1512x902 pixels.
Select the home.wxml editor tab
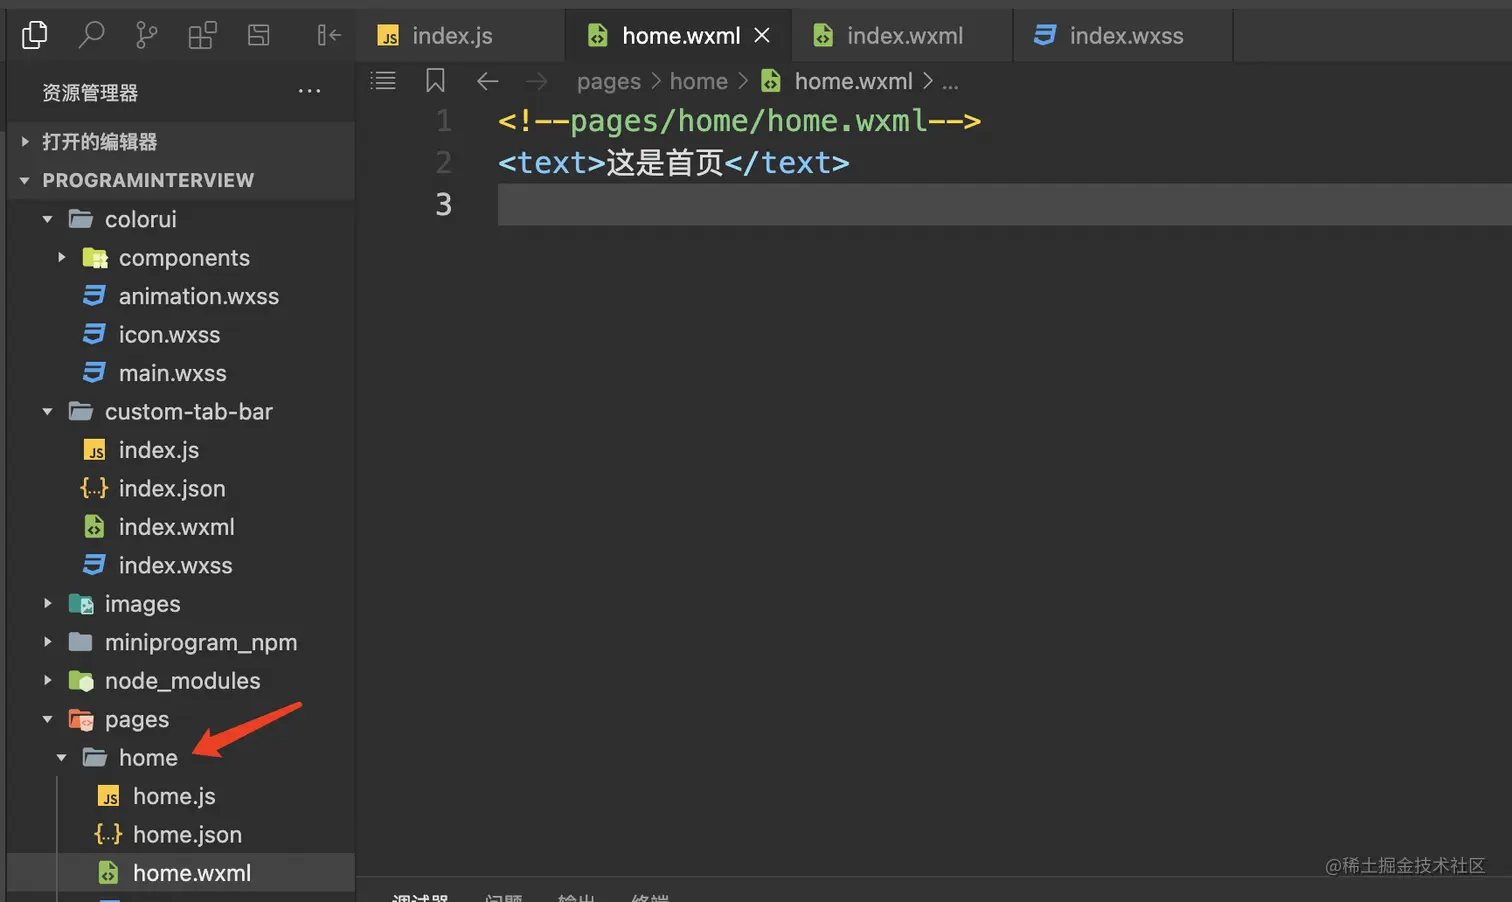678,36
